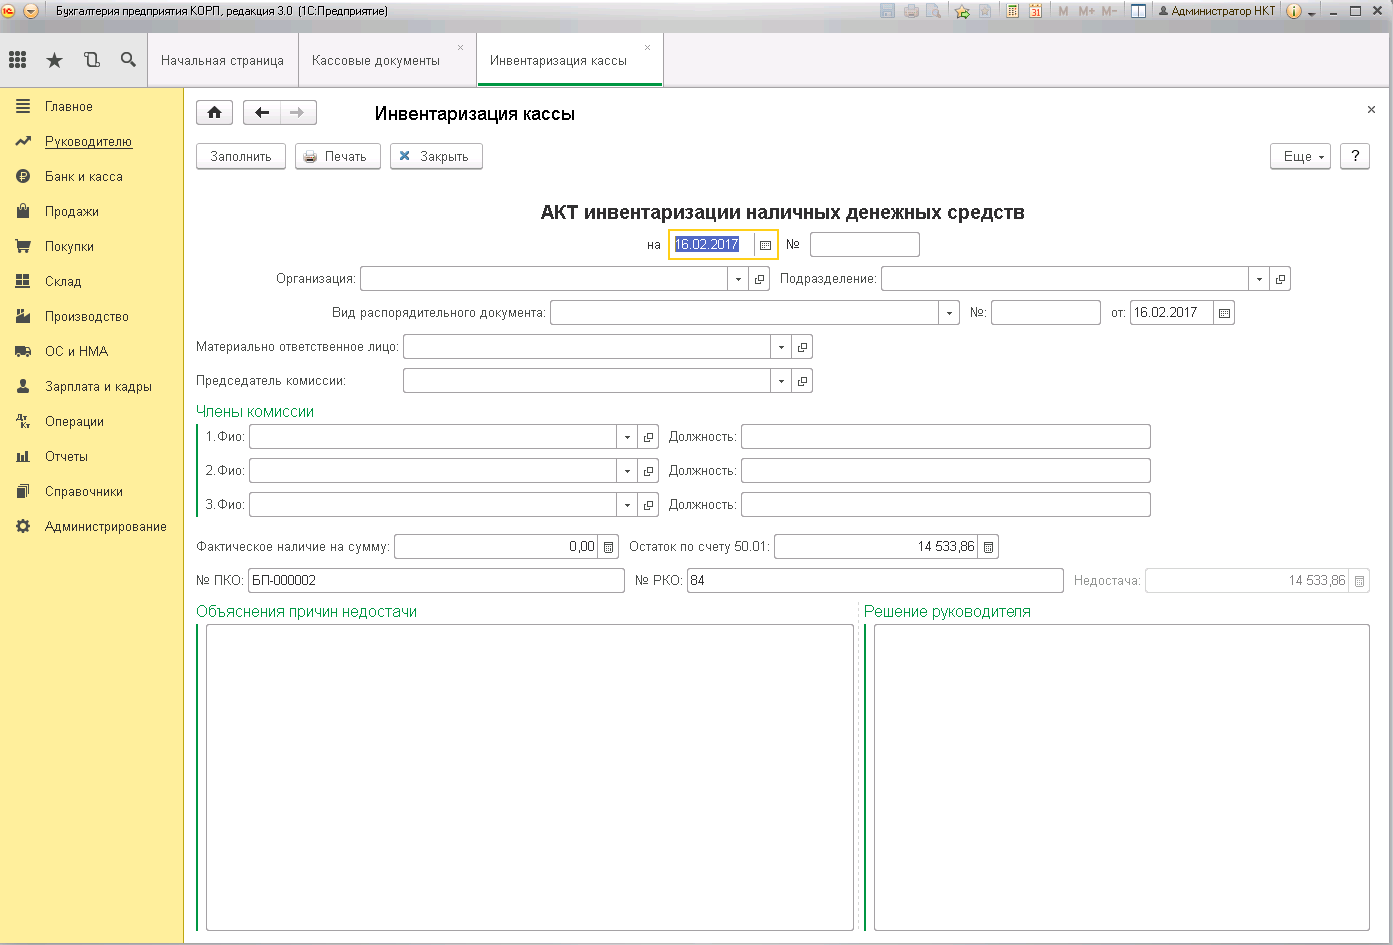Open the Производство section
The width and height of the screenshot is (1393, 945).
click(87, 316)
